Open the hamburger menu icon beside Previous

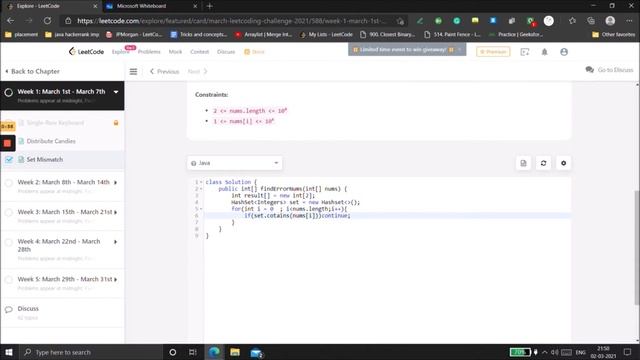tap(133, 71)
